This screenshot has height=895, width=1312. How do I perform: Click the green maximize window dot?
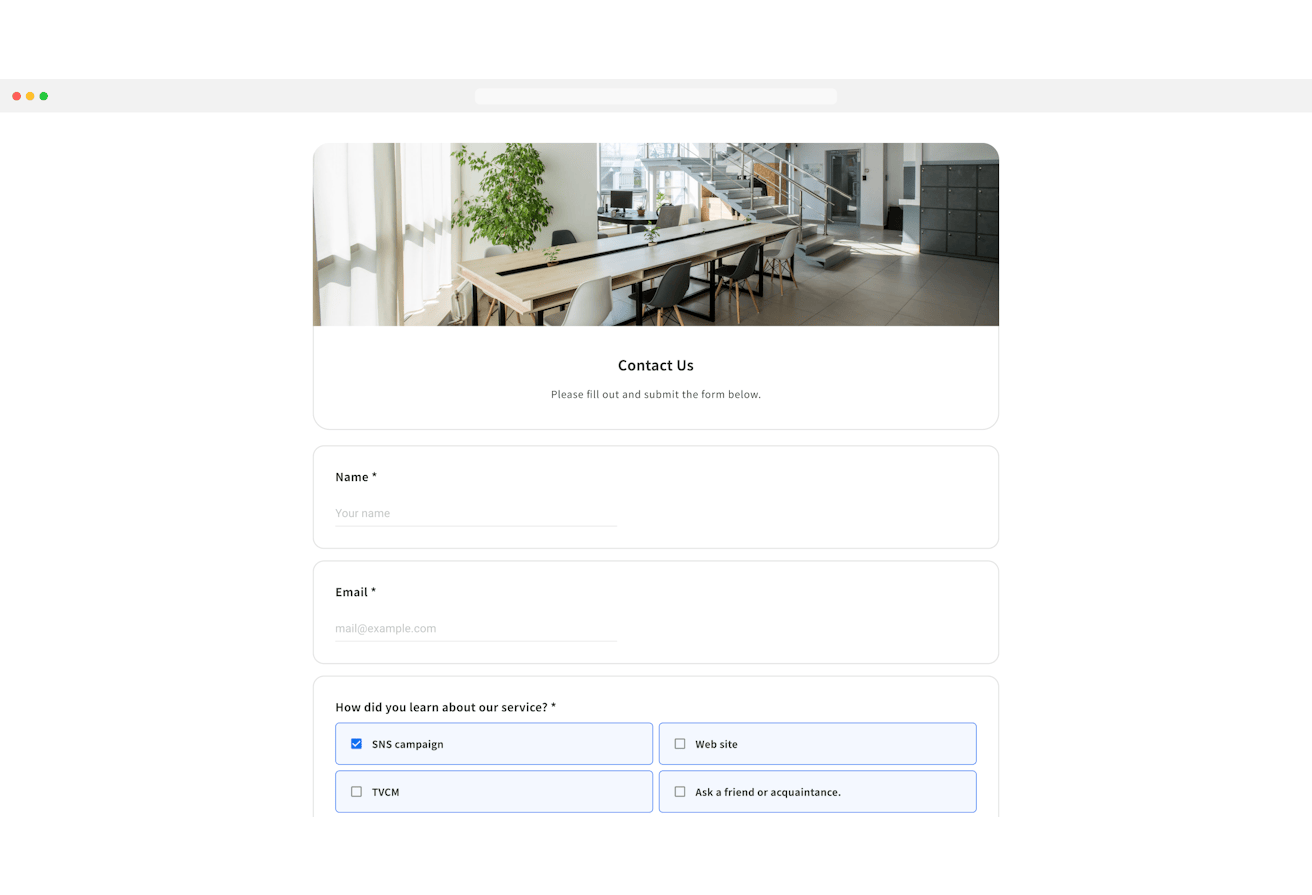pos(44,96)
